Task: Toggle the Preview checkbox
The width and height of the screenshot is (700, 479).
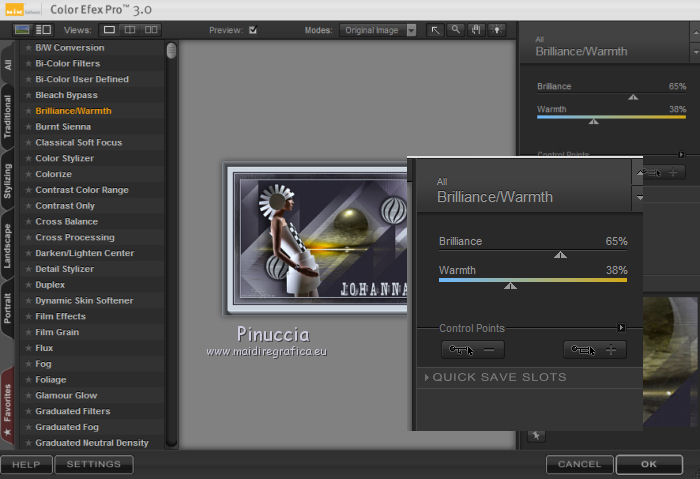Action: click(x=253, y=30)
